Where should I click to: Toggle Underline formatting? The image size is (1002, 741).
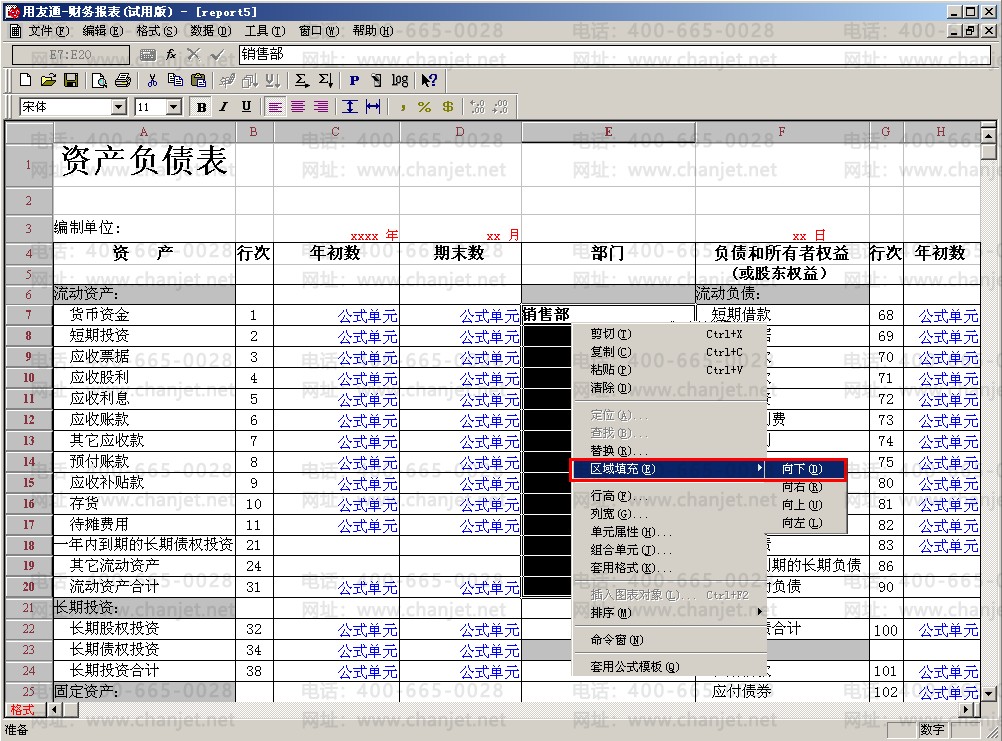pyautogui.click(x=247, y=107)
